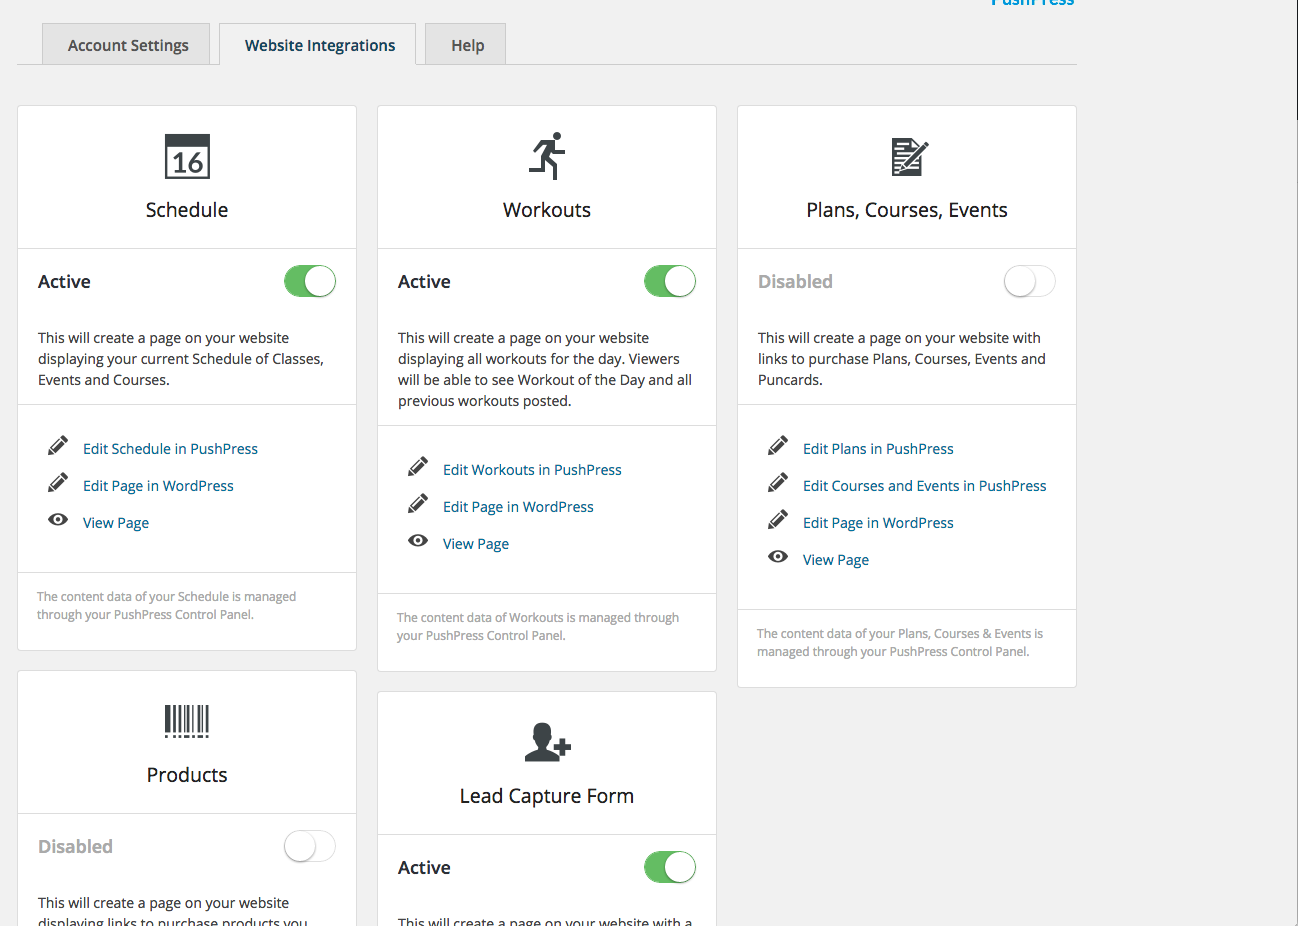The image size is (1298, 926).
Task: Click the Products card title
Action: (187, 775)
